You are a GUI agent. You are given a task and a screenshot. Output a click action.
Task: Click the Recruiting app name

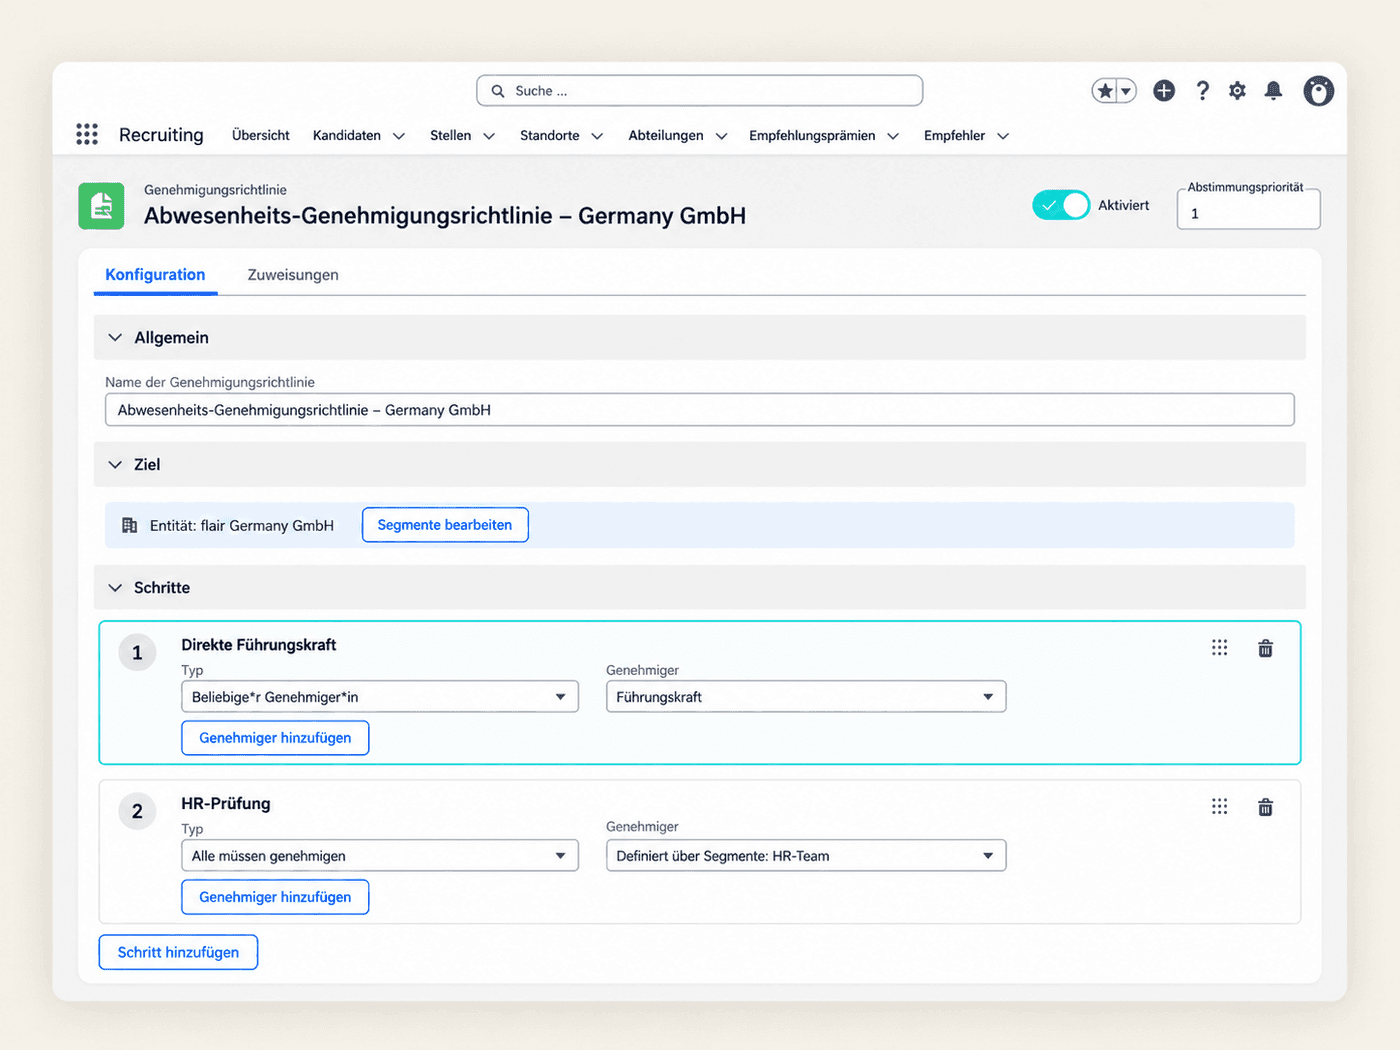point(161,135)
